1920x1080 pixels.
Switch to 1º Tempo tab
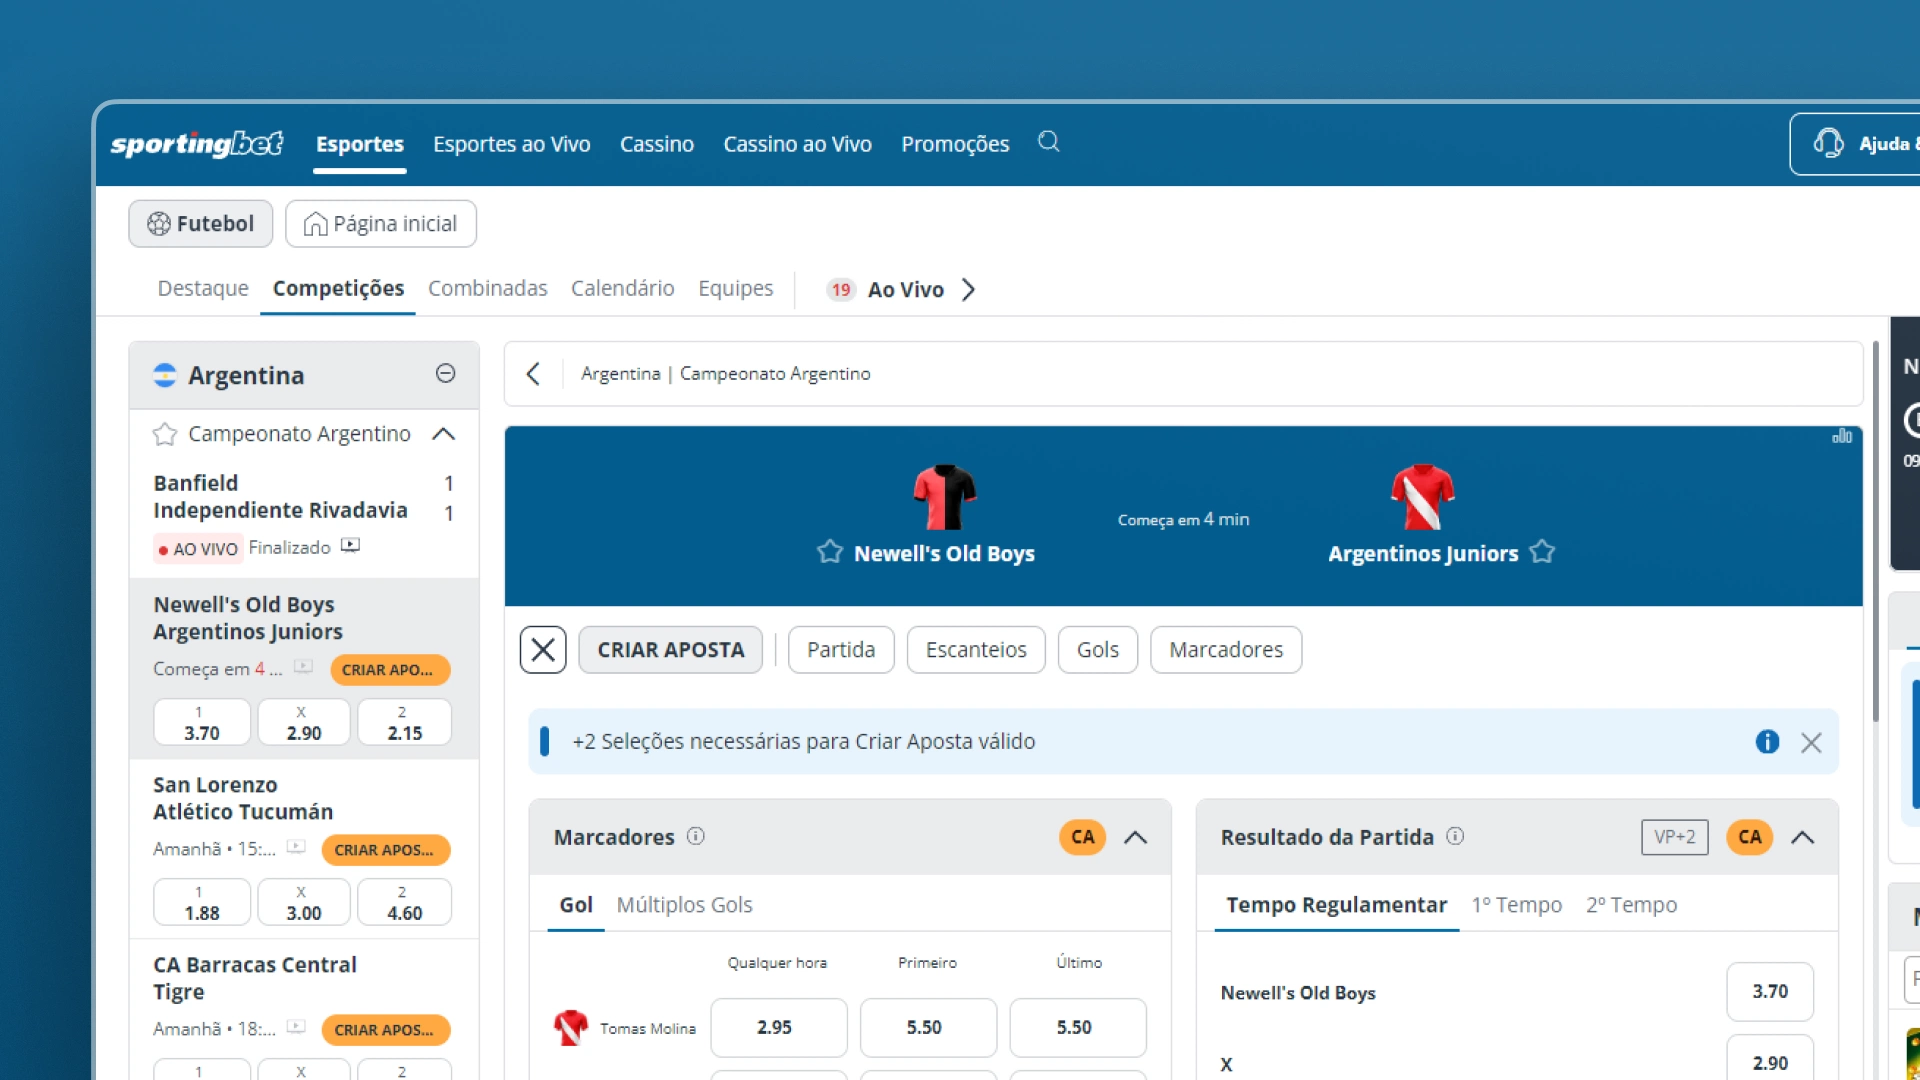[1517, 905]
